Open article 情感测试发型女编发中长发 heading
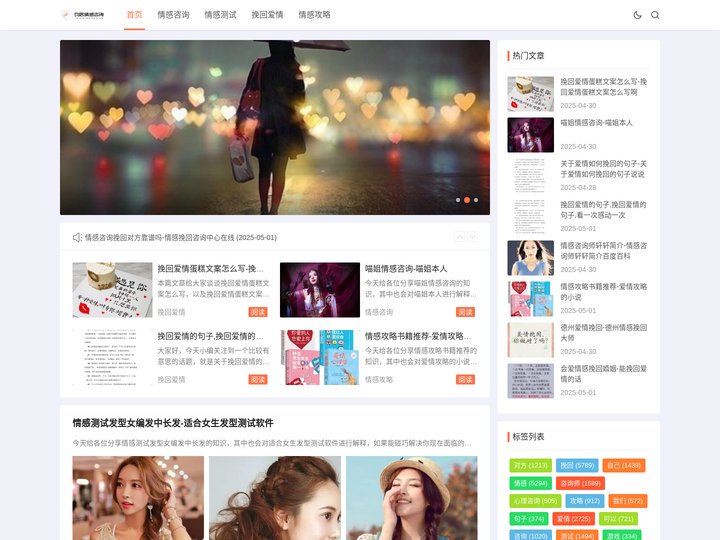 click(173, 423)
